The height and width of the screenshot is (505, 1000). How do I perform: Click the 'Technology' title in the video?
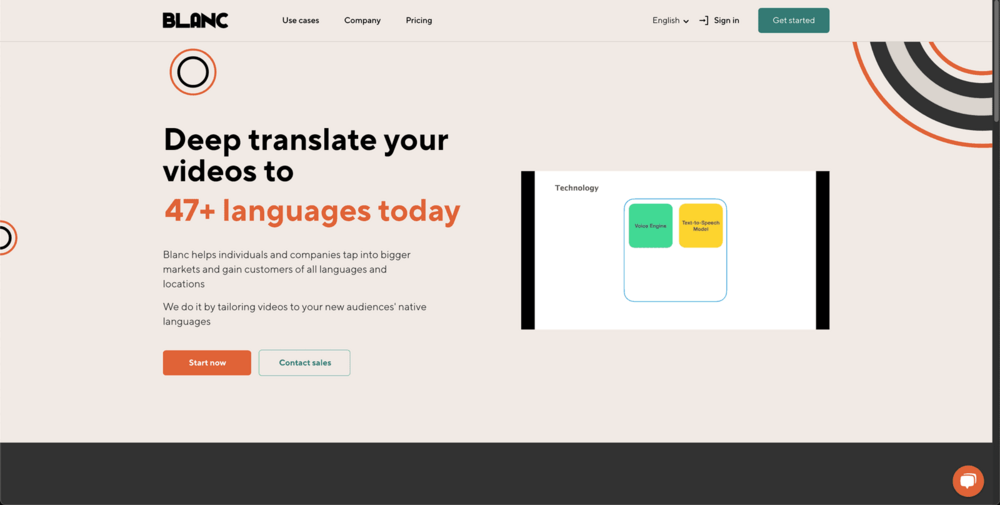[x=577, y=187]
